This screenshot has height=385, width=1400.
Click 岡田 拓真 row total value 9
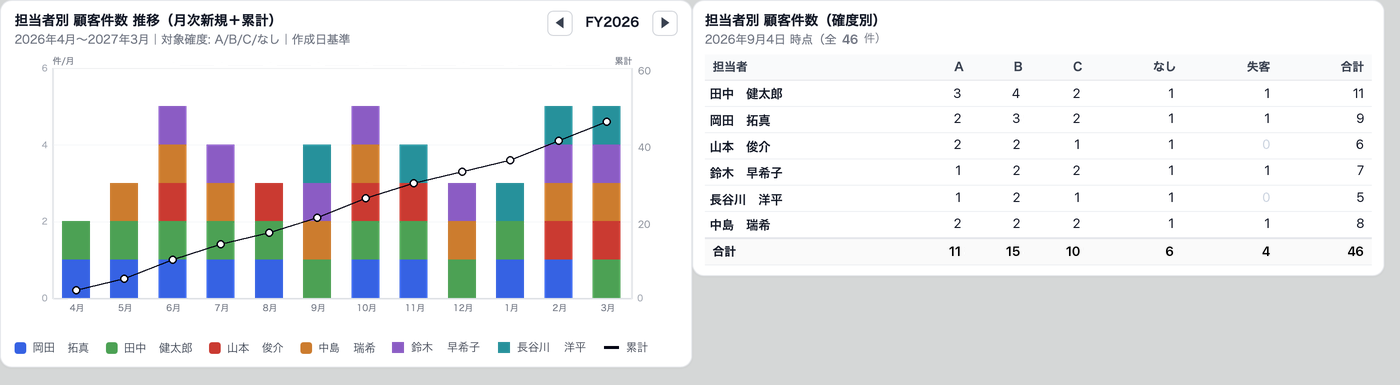click(x=1360, y=120)
